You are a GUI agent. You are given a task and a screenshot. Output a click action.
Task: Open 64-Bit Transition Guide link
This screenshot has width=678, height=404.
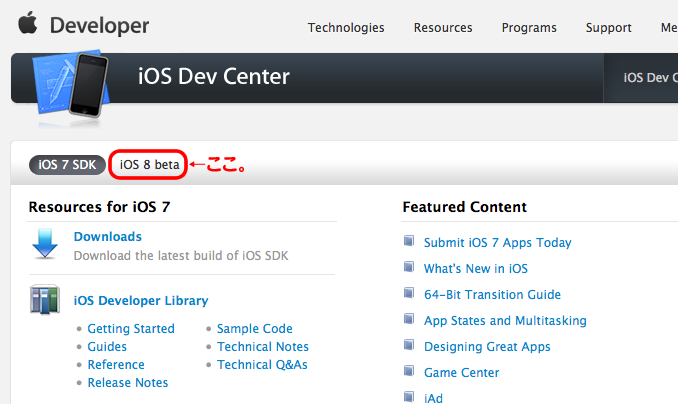pos(492,295)
